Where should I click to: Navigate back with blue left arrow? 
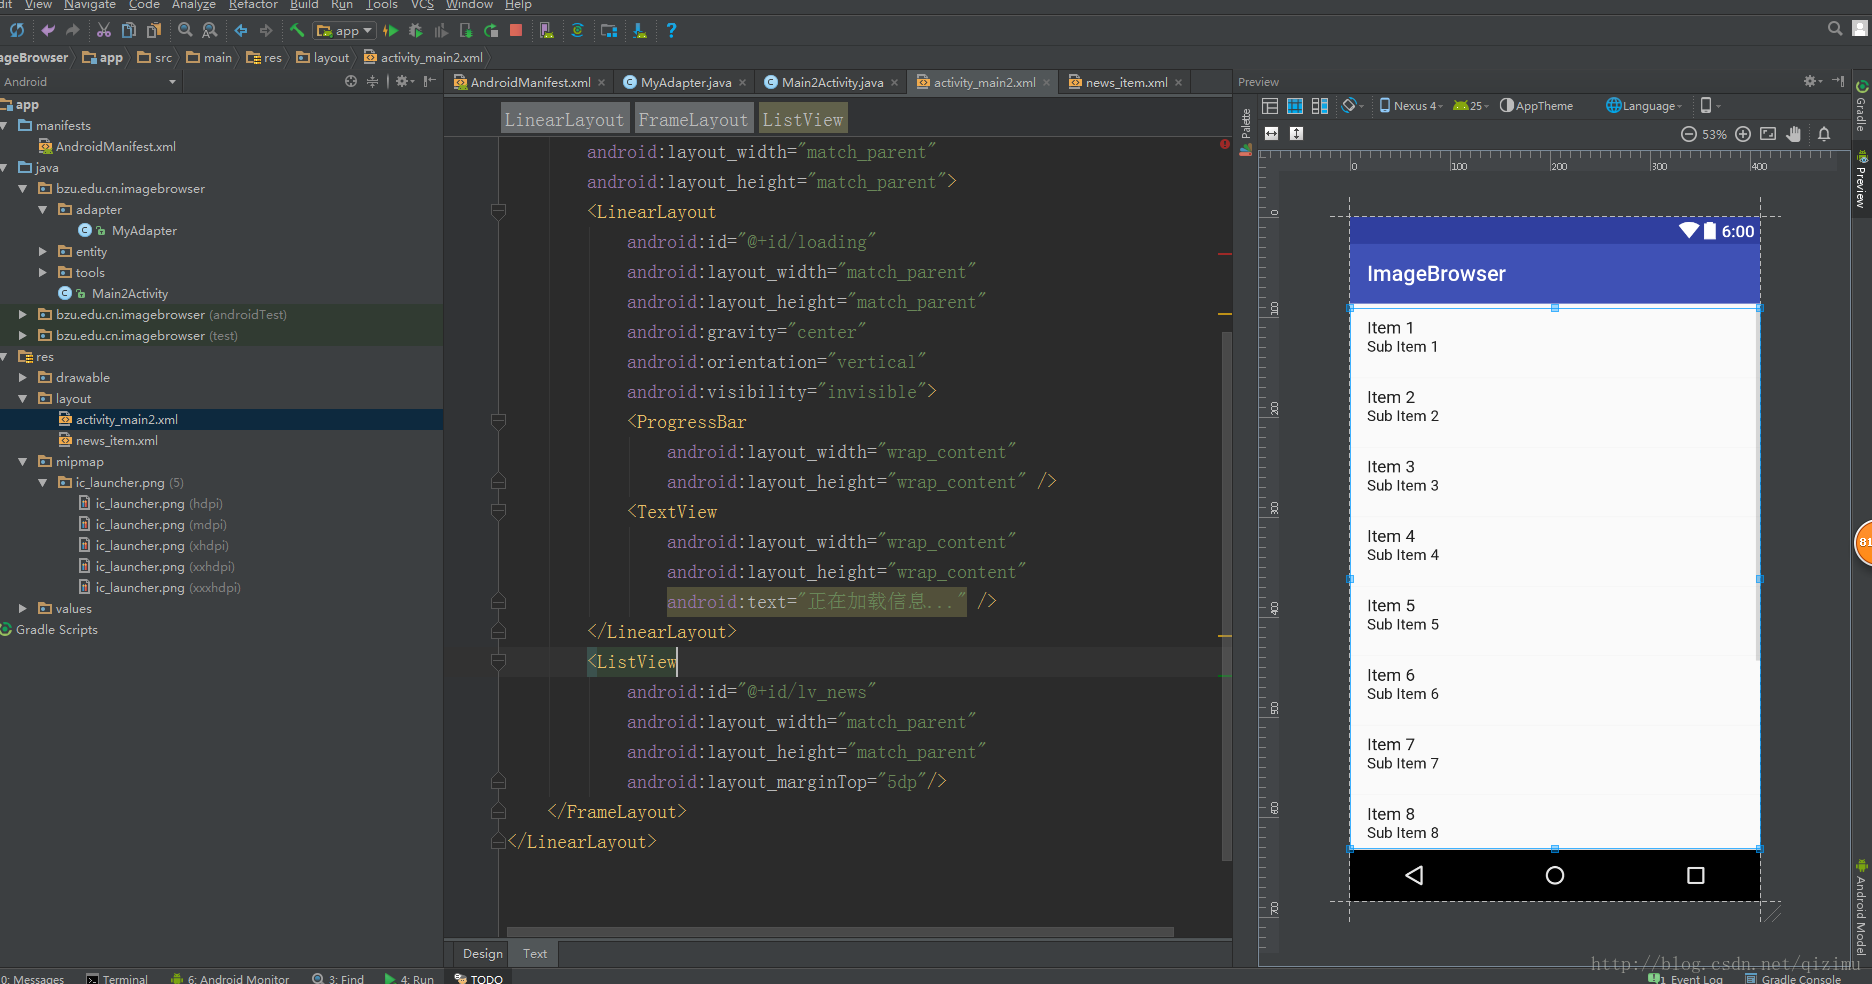pyautogui.click(x=241, y=30)
